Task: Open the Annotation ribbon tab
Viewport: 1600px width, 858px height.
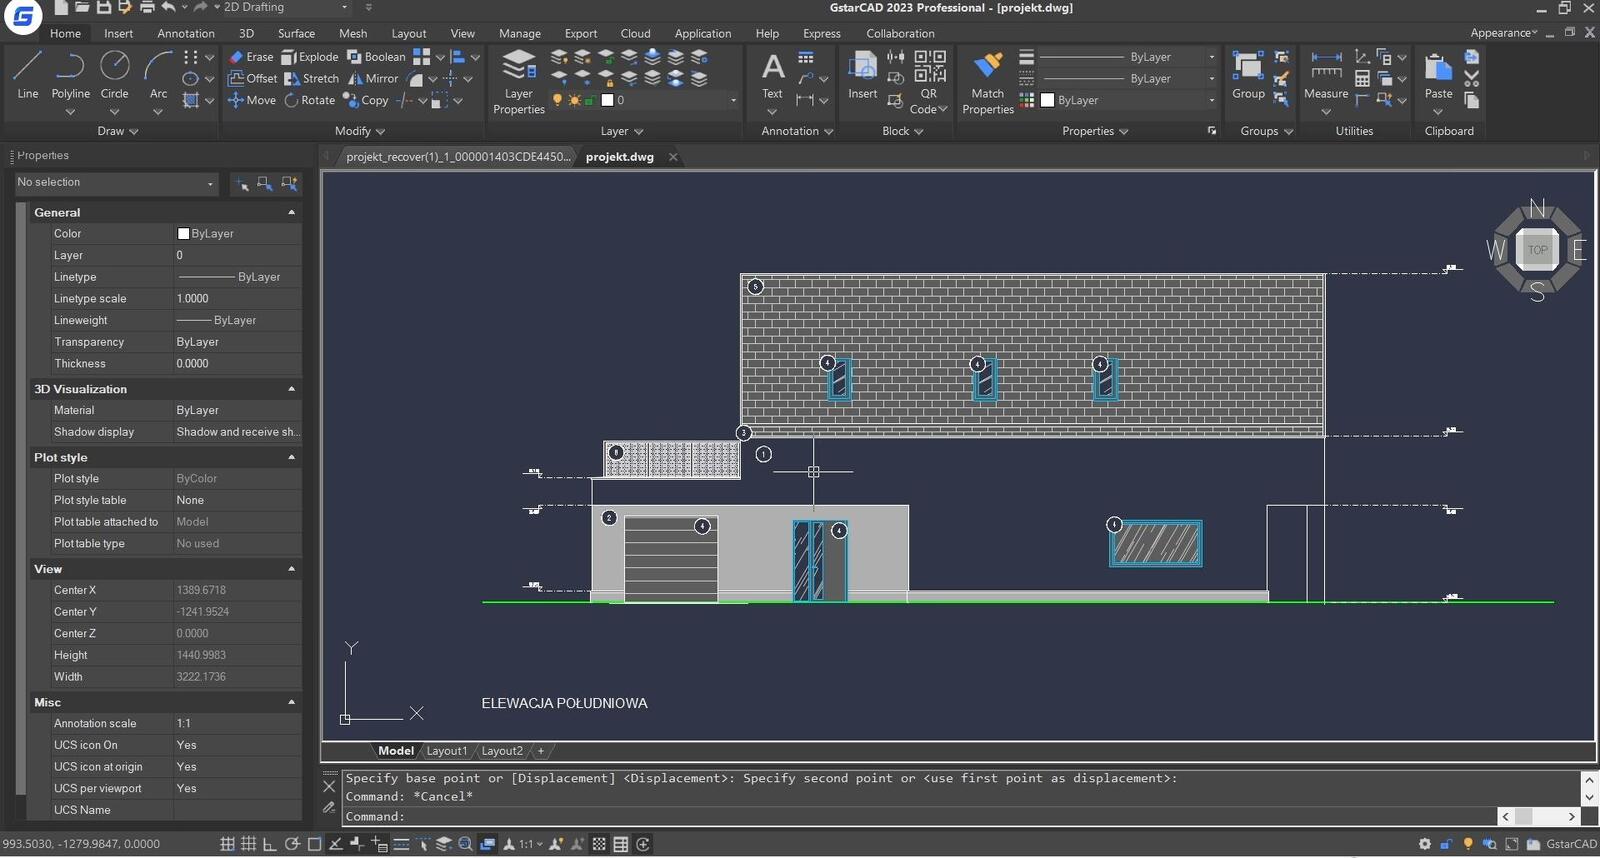Action: [x=185, y=33]
